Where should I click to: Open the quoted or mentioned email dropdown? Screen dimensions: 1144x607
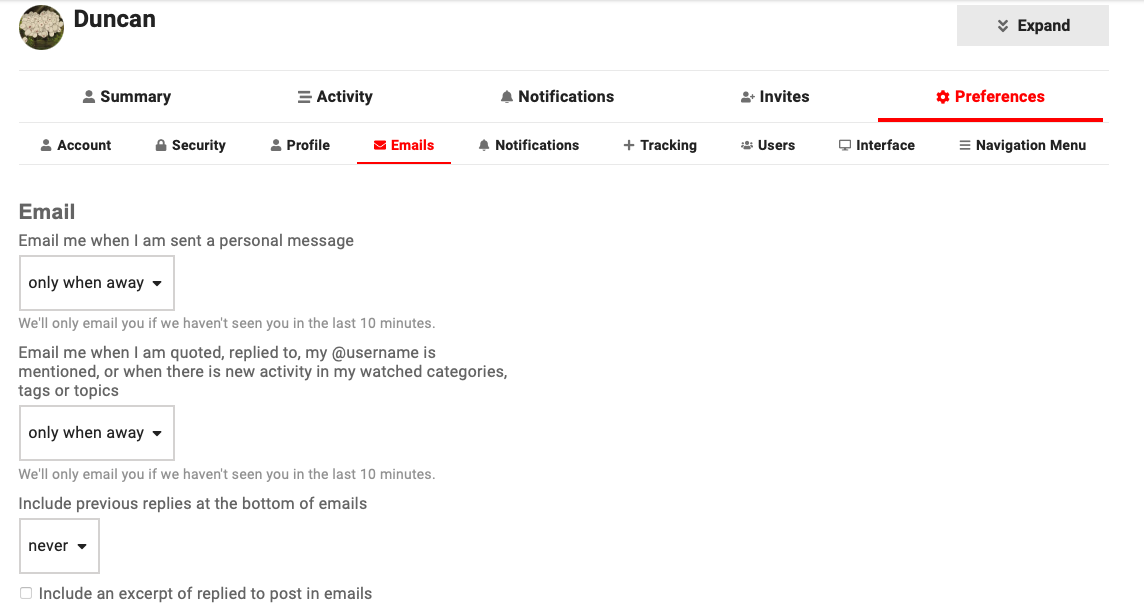point(96,433)
